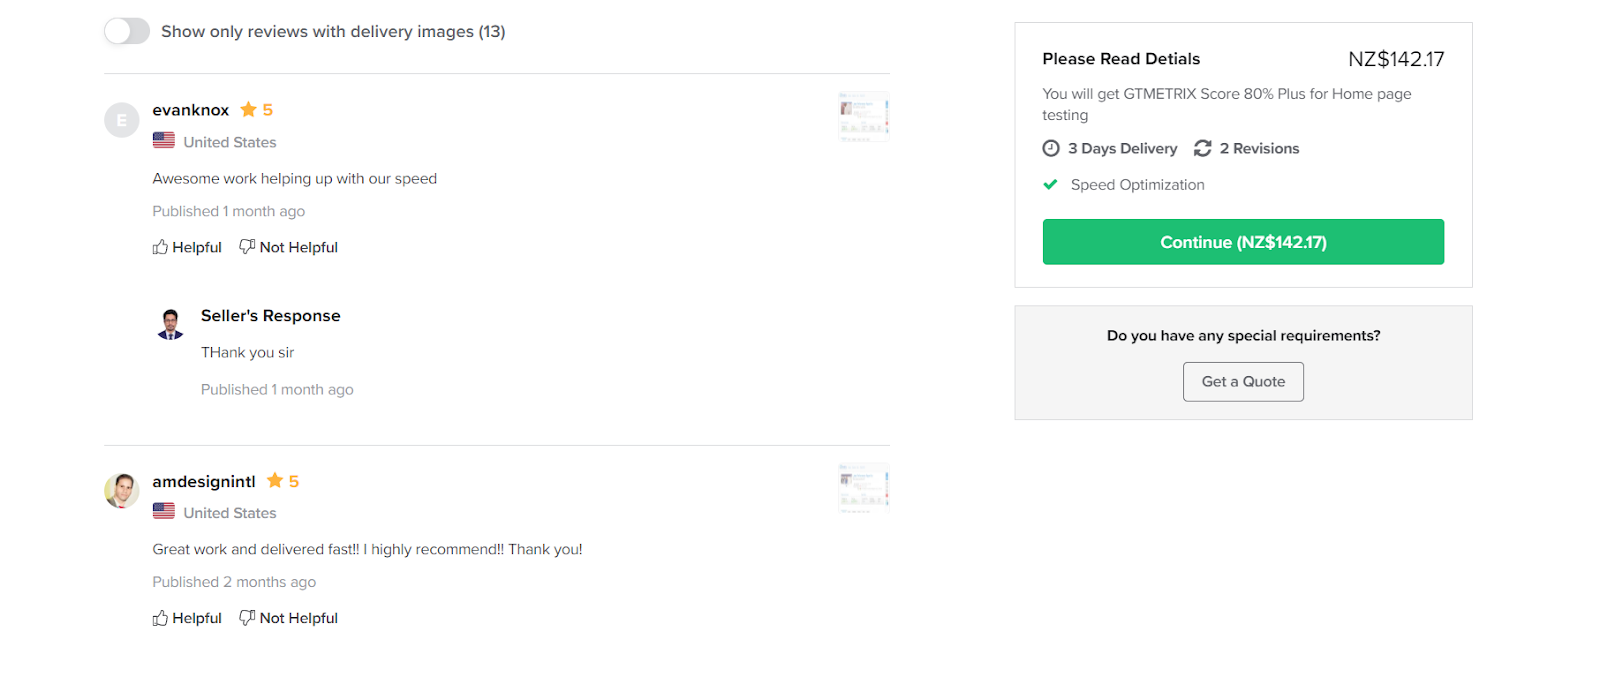Image resolution: width=1600 pixels, height=677 pixels.
Task: Click seller's profile picture in response
Action: coord(171,323)
